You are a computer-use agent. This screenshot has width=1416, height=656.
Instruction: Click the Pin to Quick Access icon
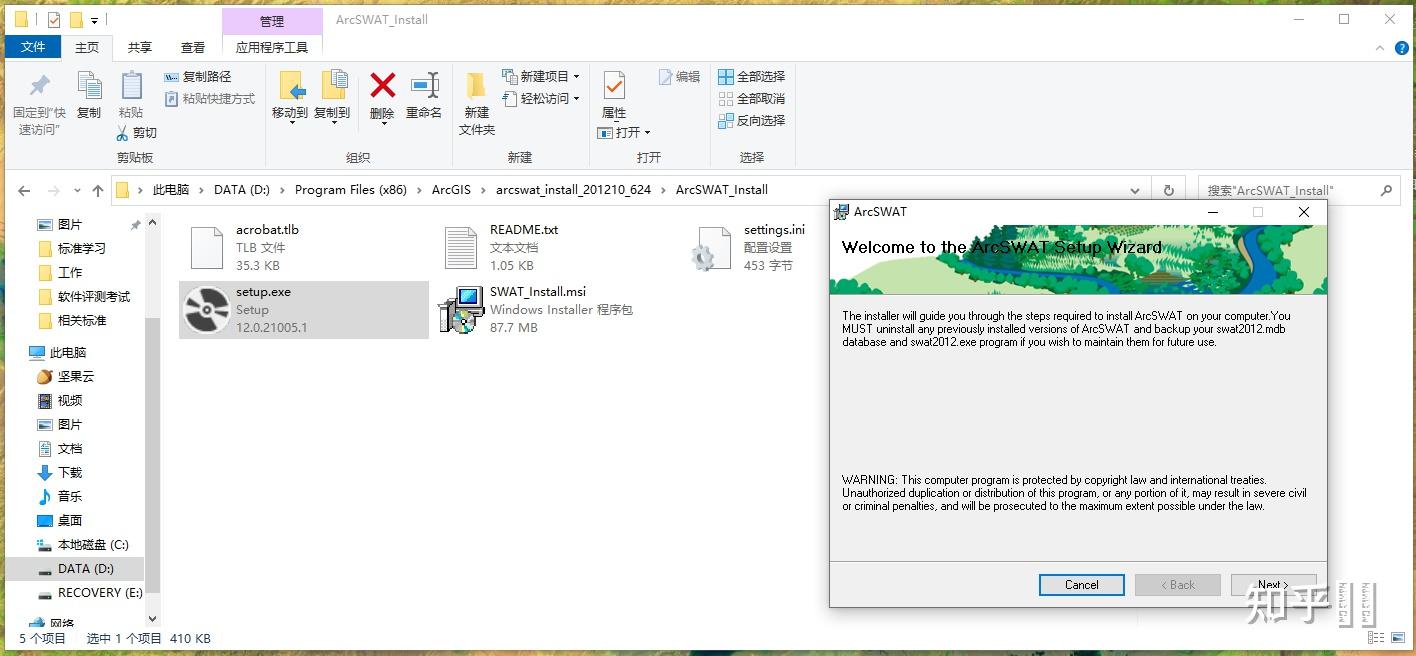(39, 86)
